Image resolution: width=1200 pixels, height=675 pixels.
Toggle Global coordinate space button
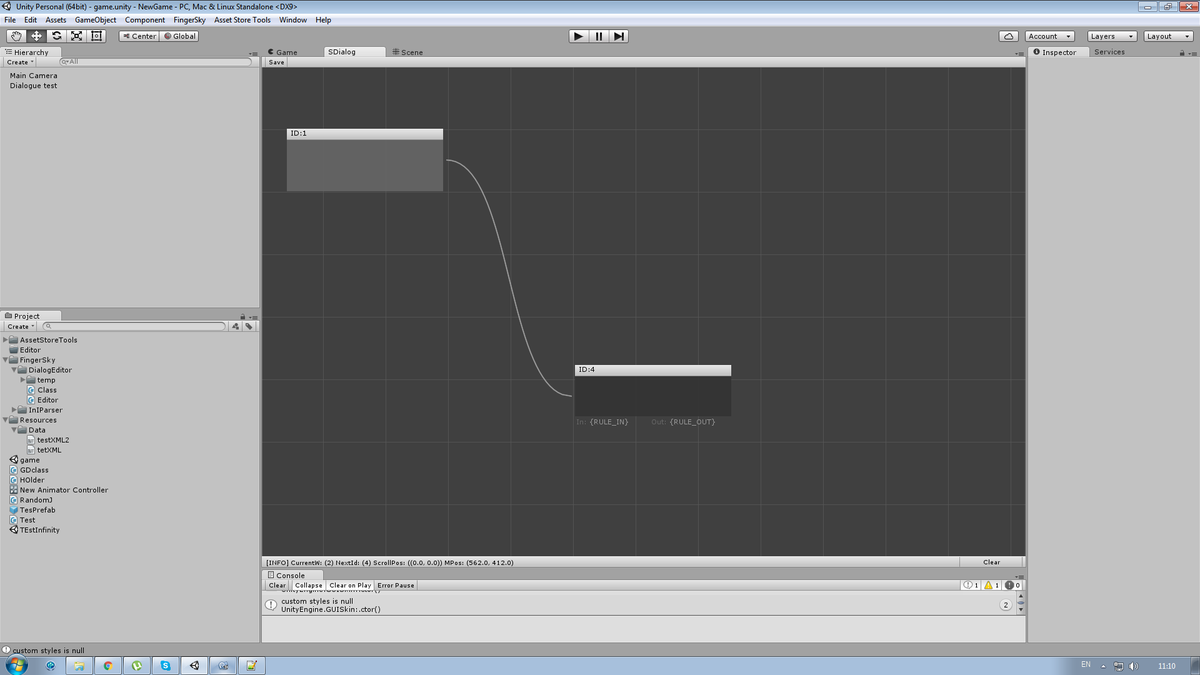point(179,36)
